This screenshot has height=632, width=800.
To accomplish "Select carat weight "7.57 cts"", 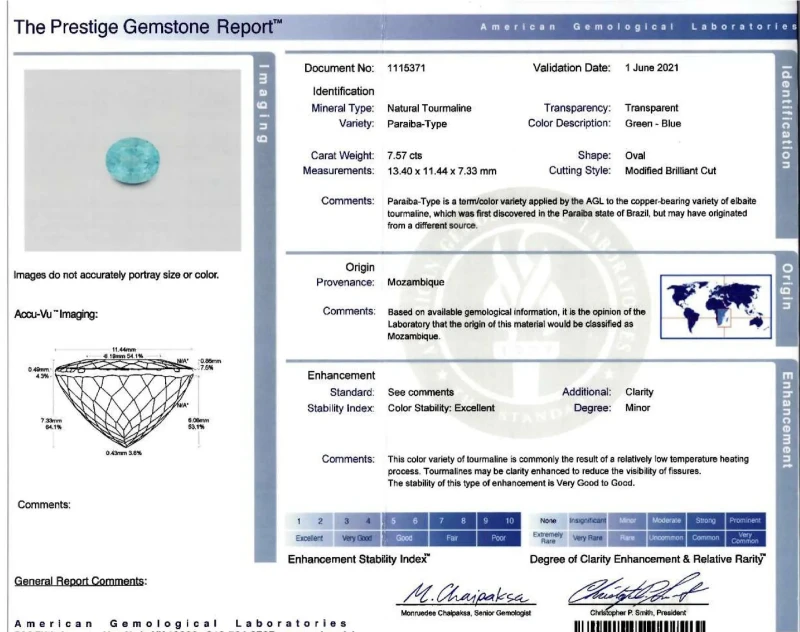I will (x=405, y=156).
